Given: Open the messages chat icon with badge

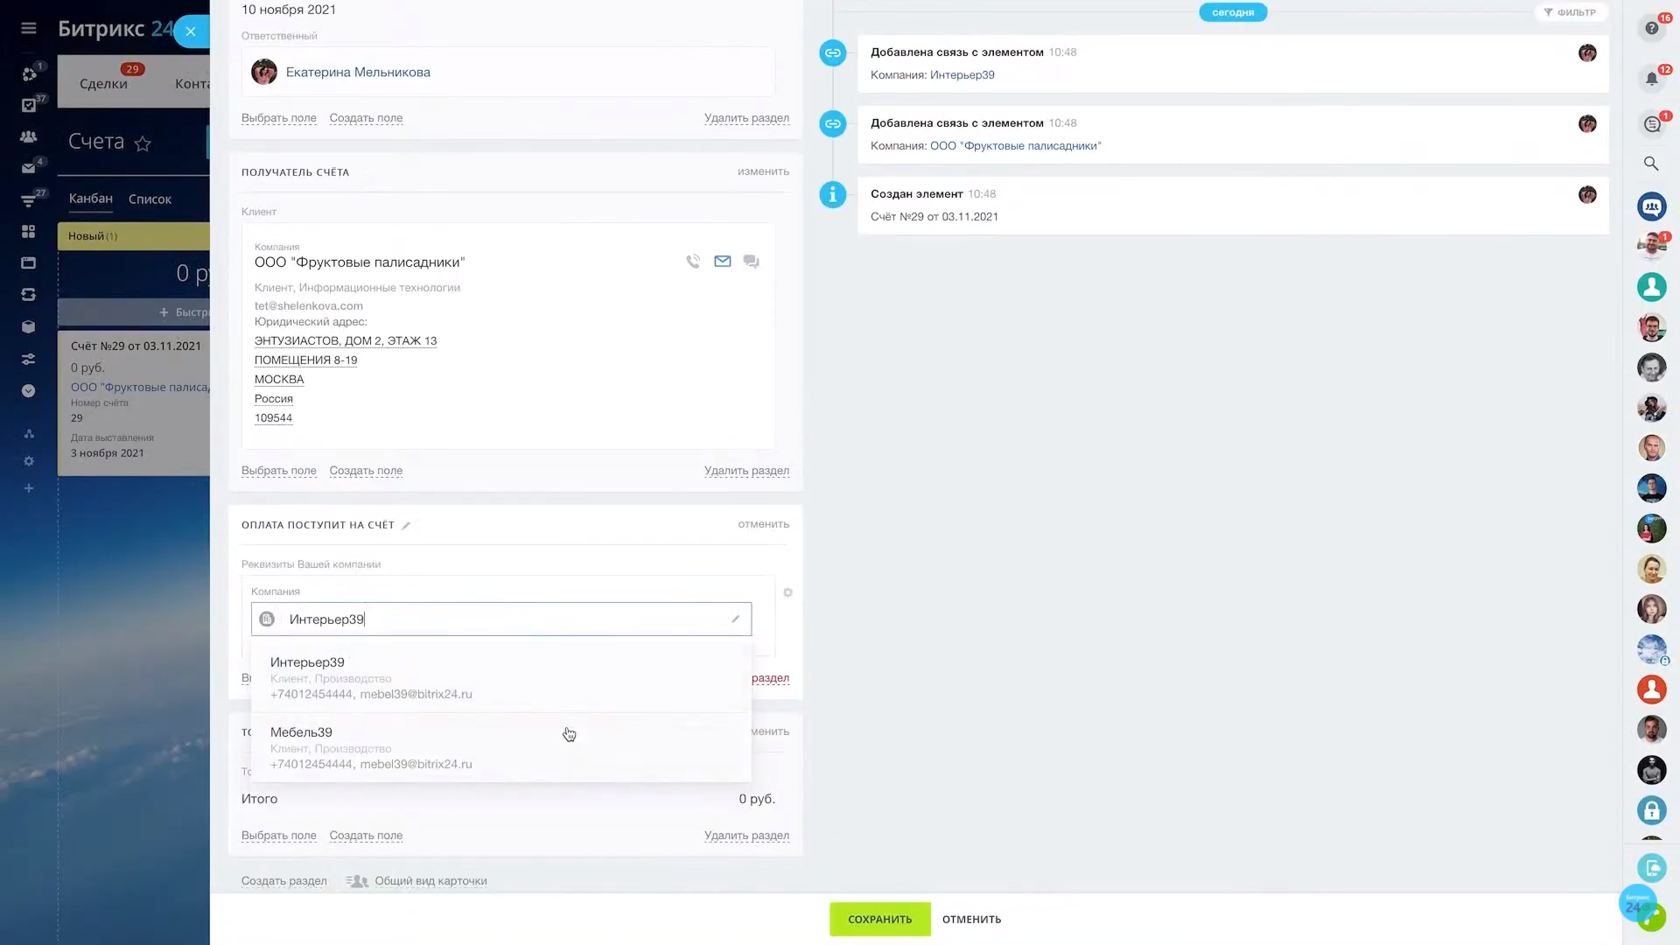Looking at the screenshot, I should [1651, 124].
